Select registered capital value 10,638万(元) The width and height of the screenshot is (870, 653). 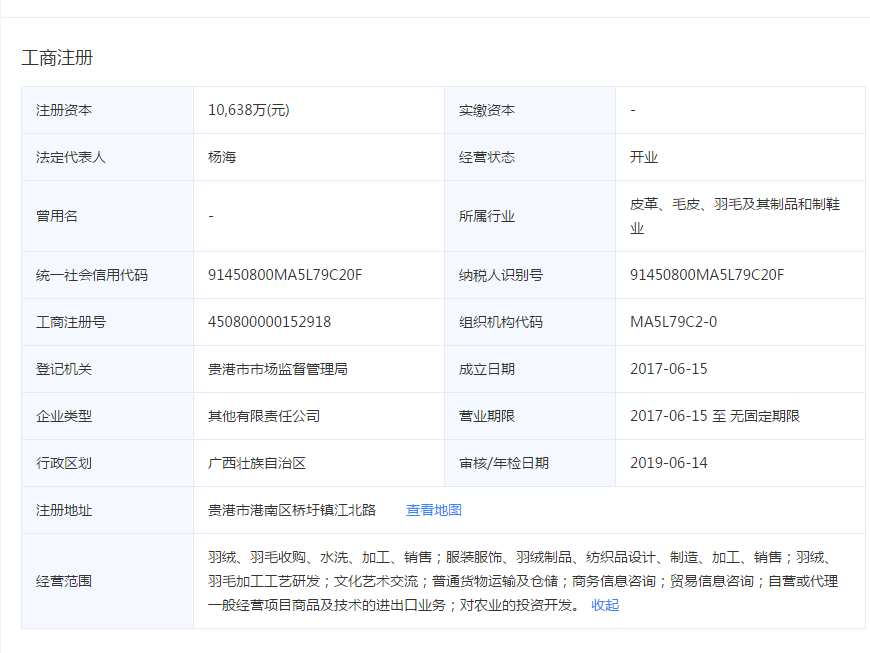(249, 110)
